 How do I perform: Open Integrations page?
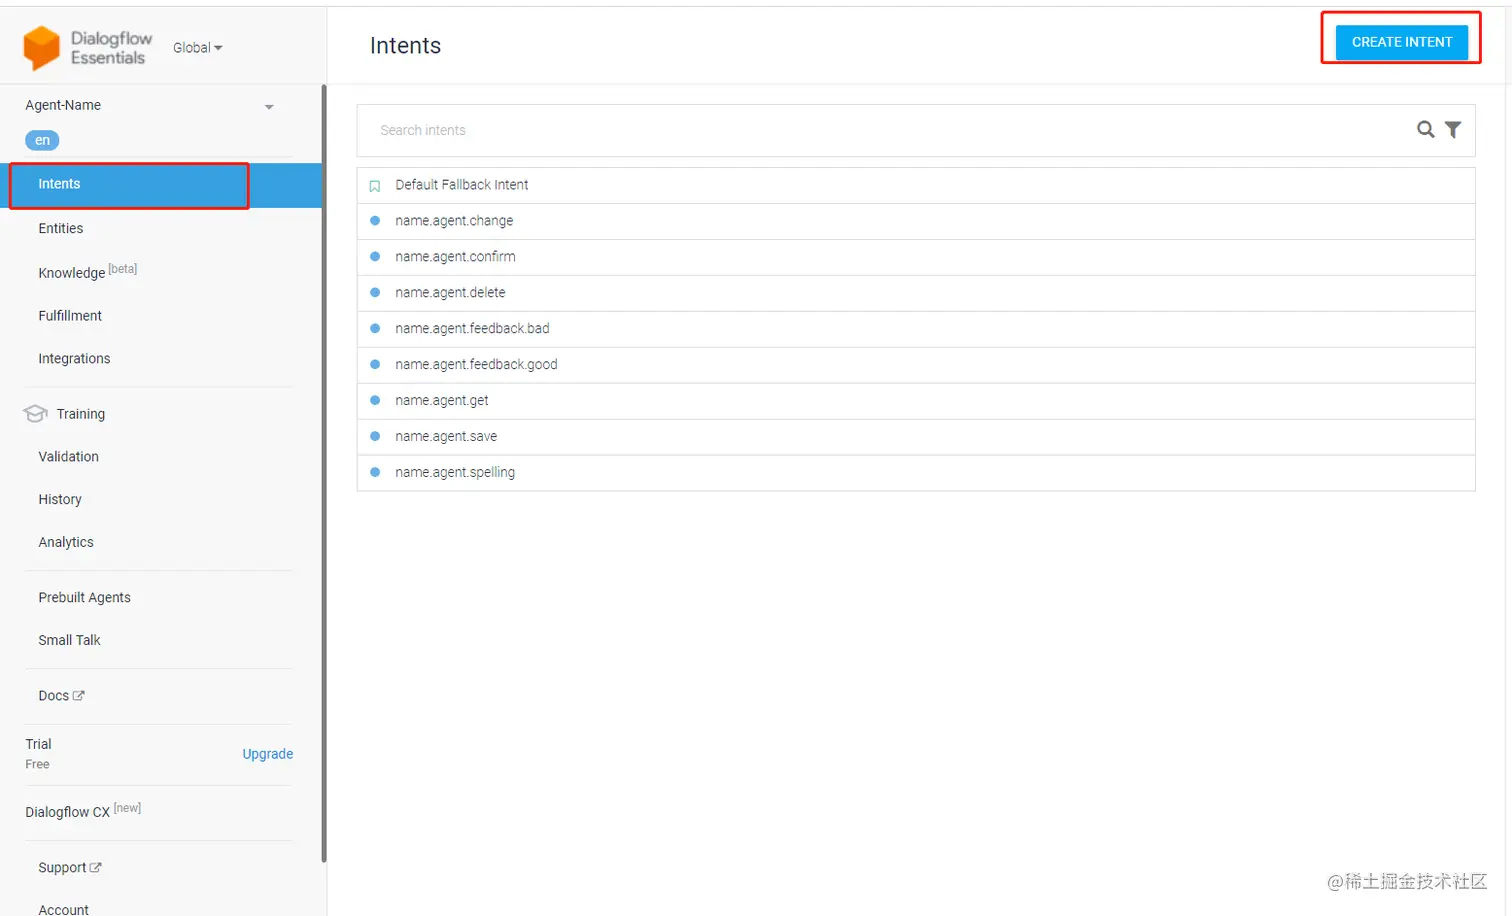[x=74, y=358]
